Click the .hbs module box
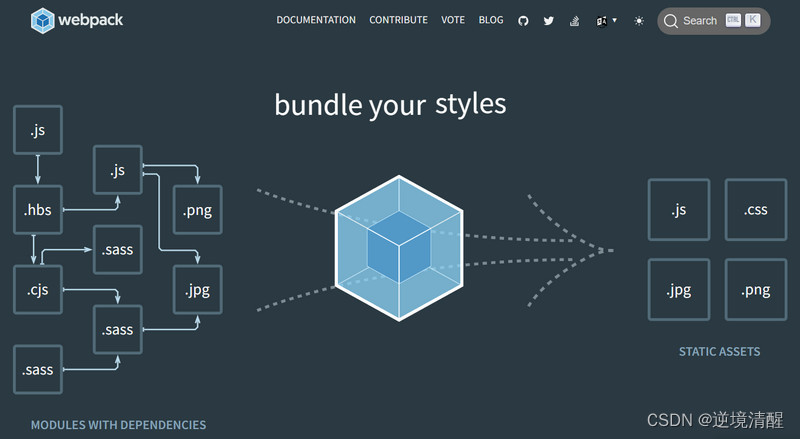The width and height of the screenshot is (800, 439). (38, 210)
